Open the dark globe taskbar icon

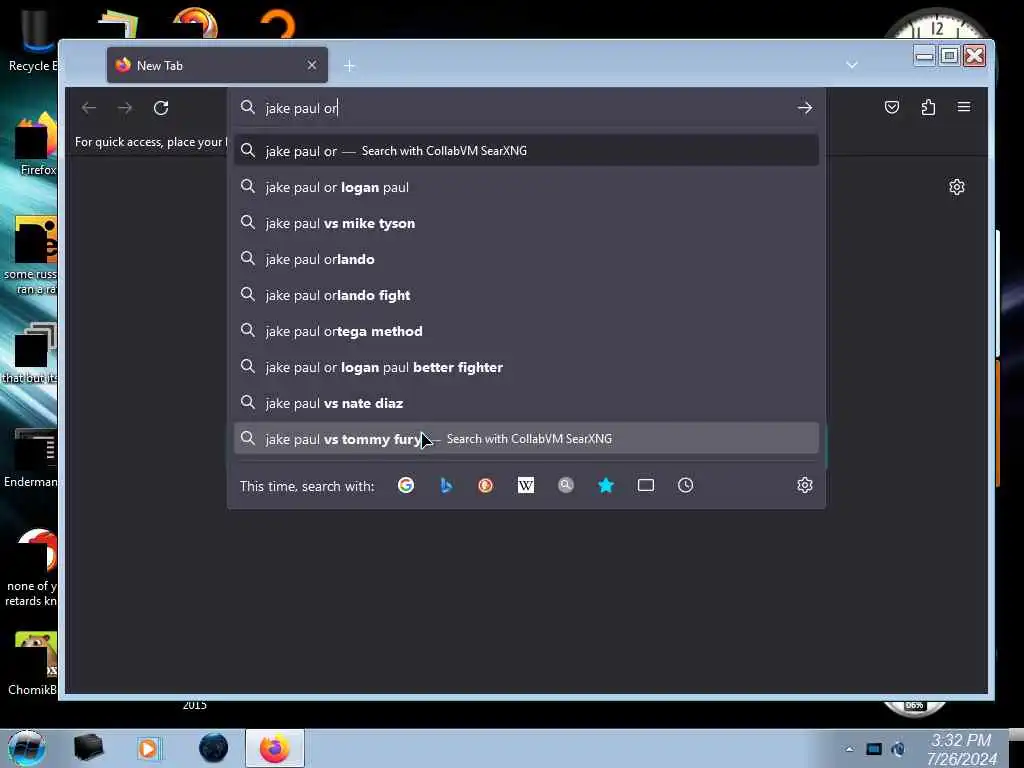tap(214, 748)
